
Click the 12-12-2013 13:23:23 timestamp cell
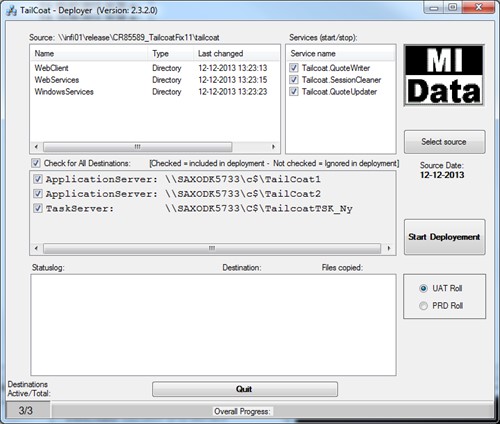click(233, 92)
